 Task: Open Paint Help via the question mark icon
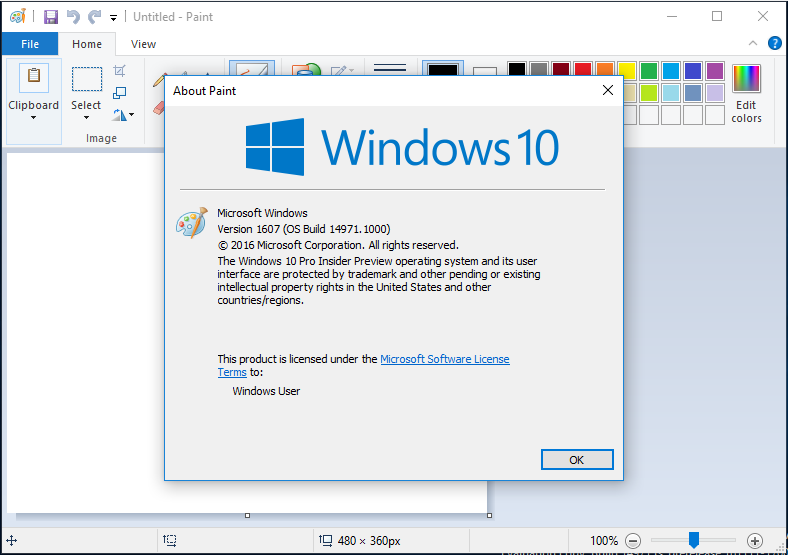774,43
